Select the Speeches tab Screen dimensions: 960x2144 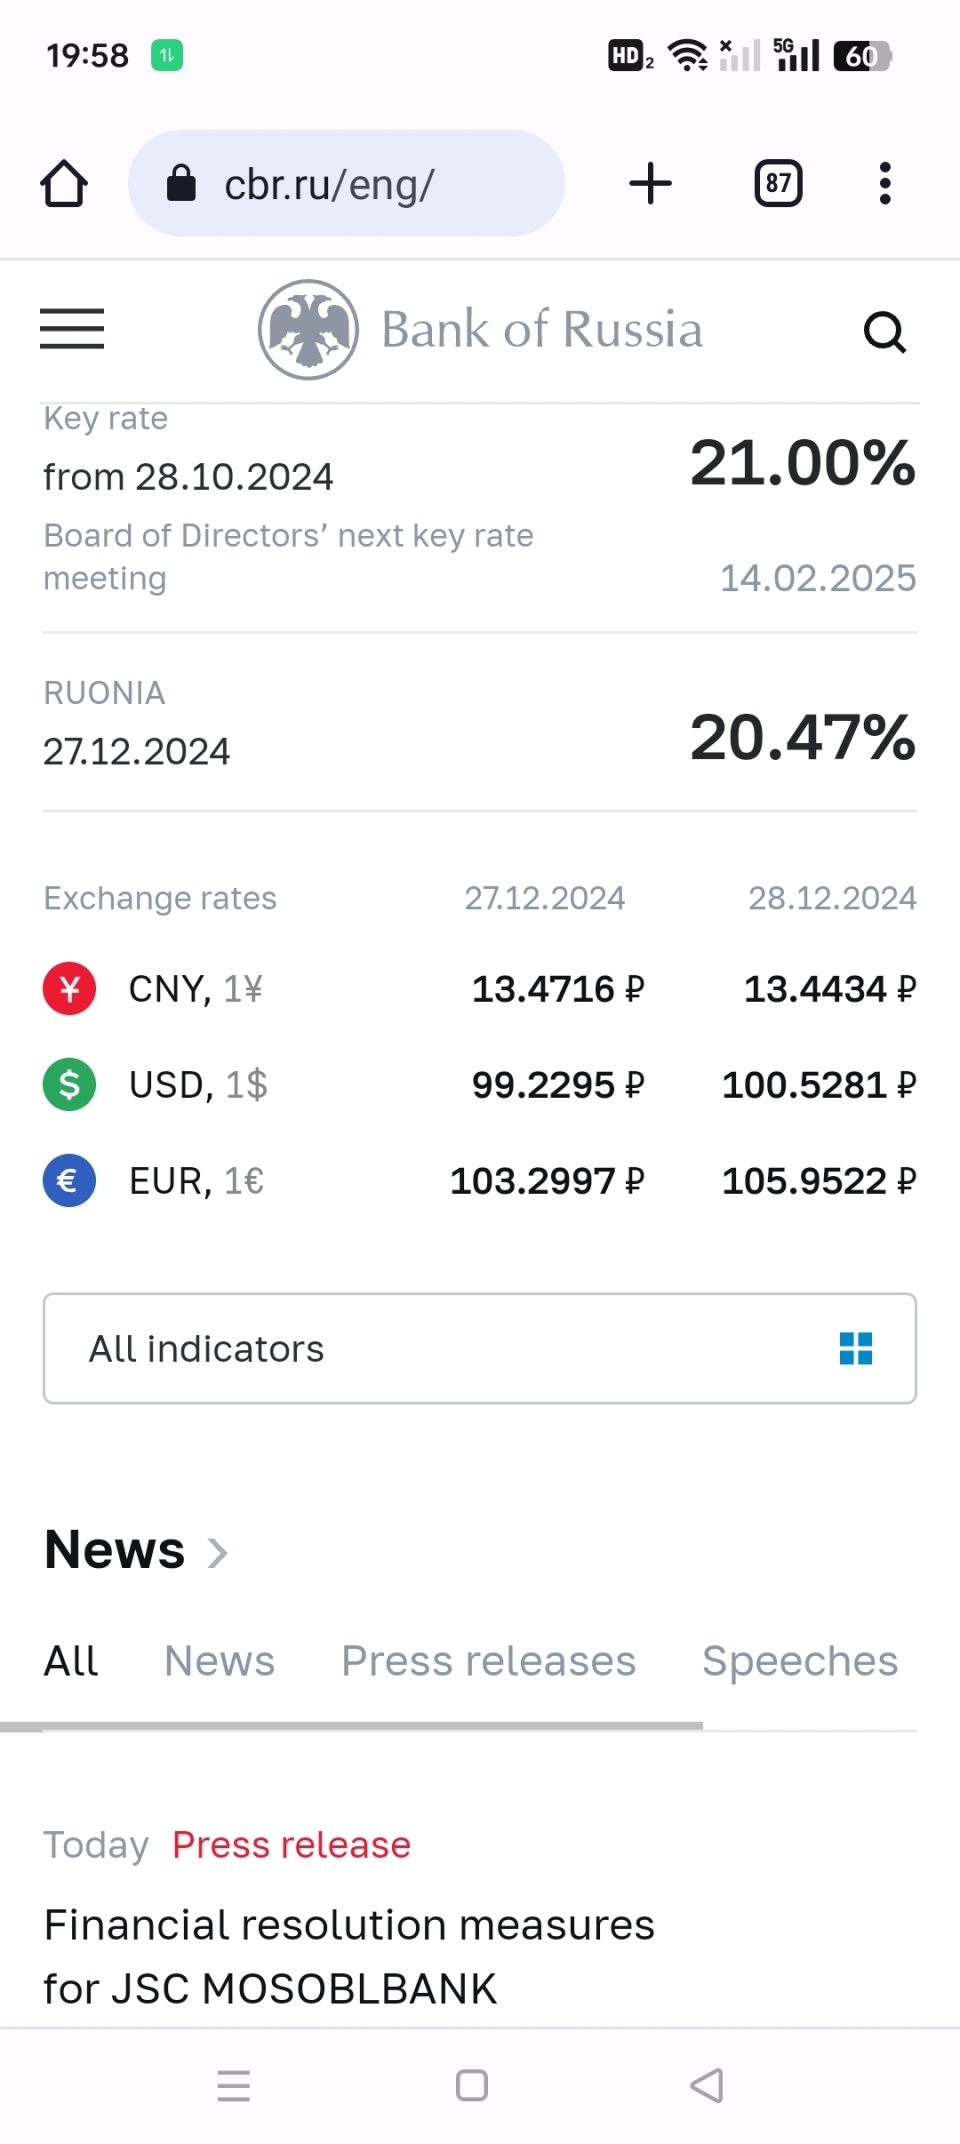[800, 1661]
